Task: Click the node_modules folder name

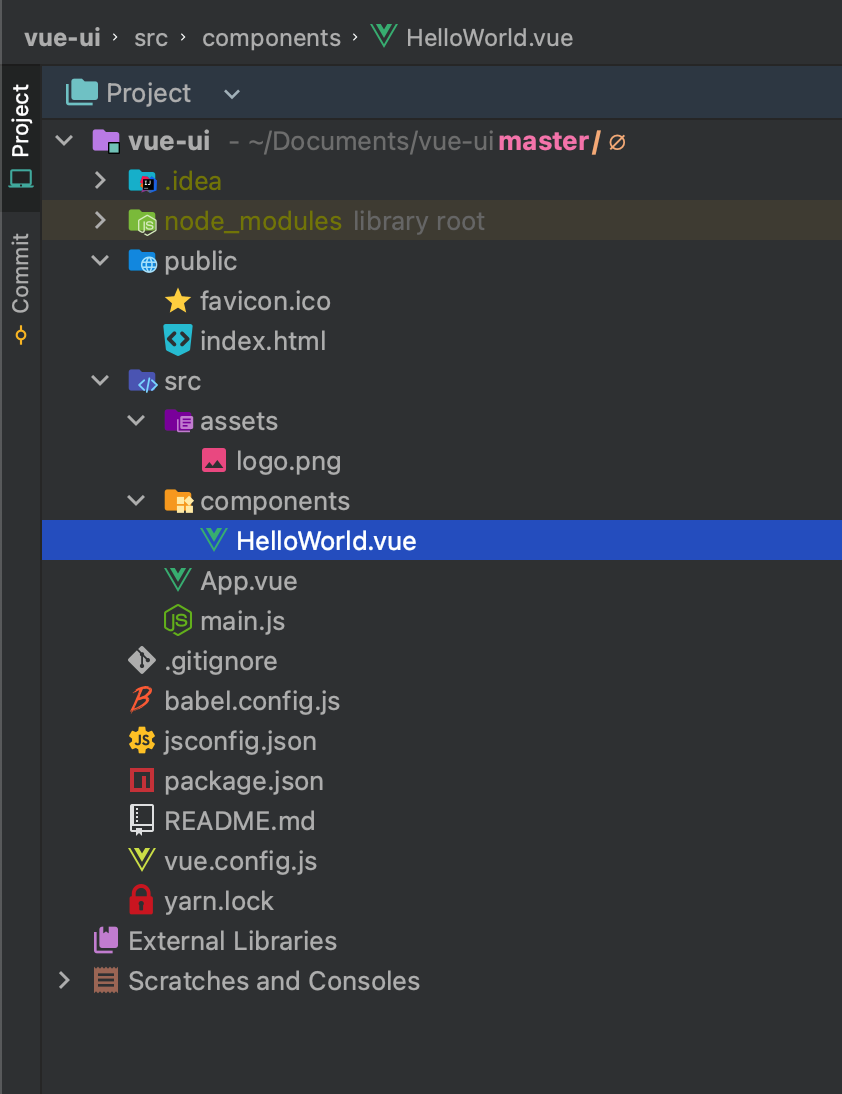Action: pos(253,221)
